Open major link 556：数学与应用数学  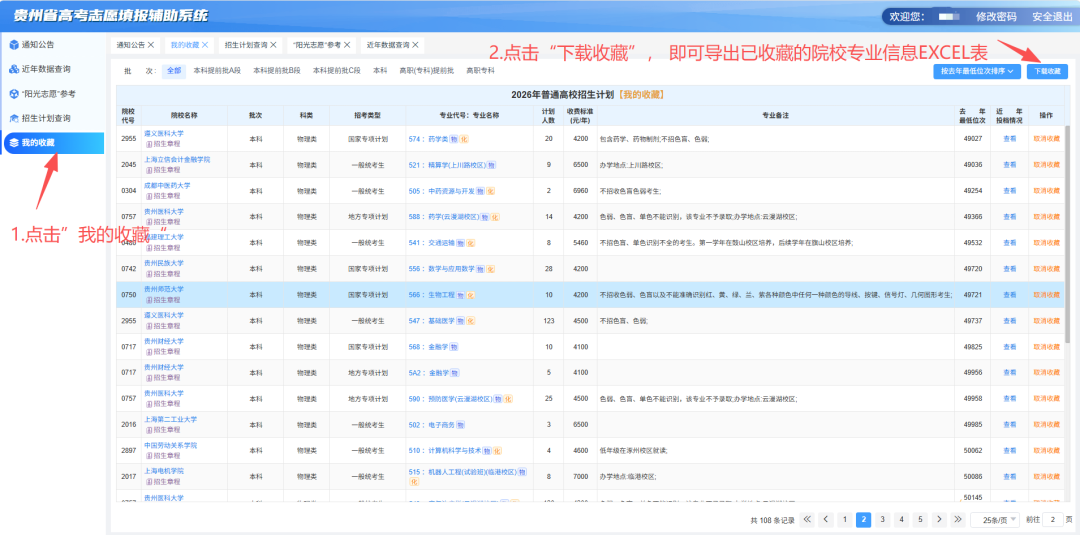[x=442, y=269]
